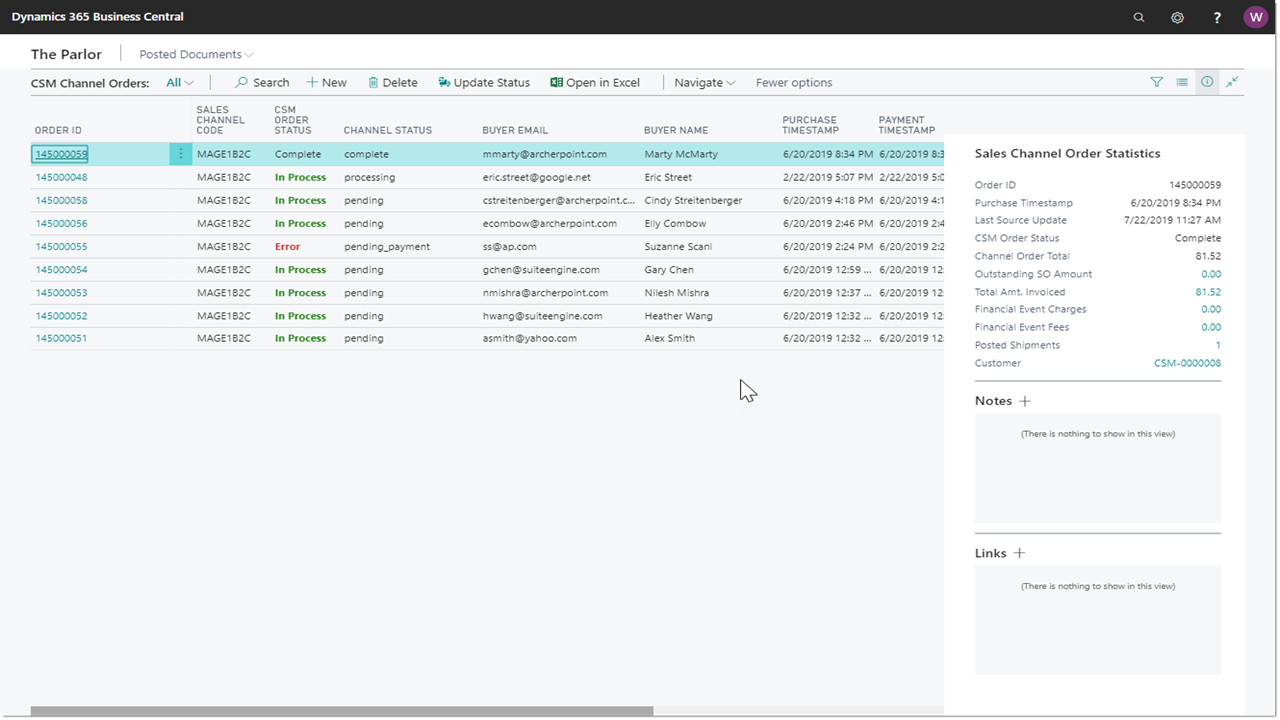Toggle the FactBox information pane icon
The width and height of the screenshot is (1280, 720).
[x=1207, y=82]
